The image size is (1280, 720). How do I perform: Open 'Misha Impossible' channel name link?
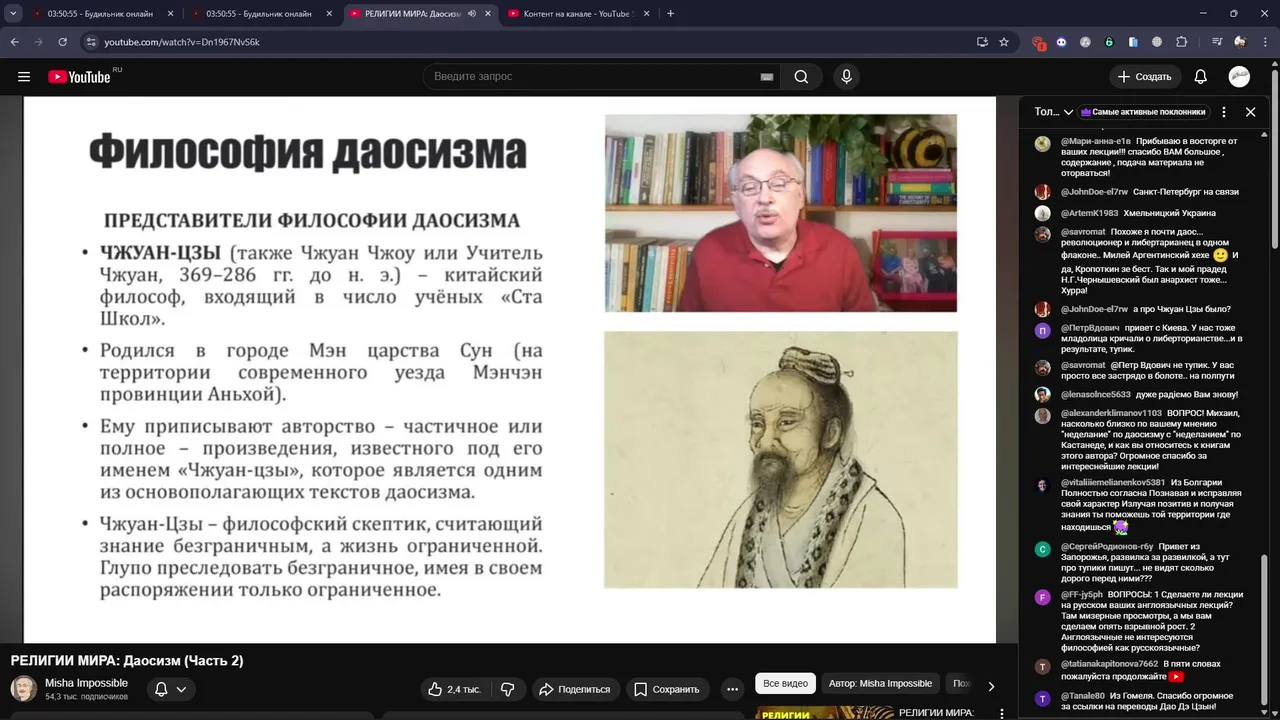pyautogui.click(x=86, y=683)
